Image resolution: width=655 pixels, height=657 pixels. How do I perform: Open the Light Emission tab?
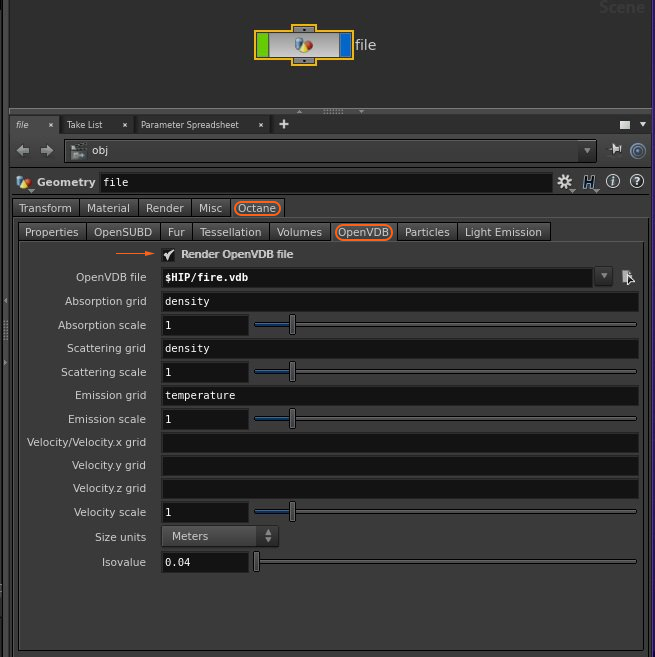point(503,232)
